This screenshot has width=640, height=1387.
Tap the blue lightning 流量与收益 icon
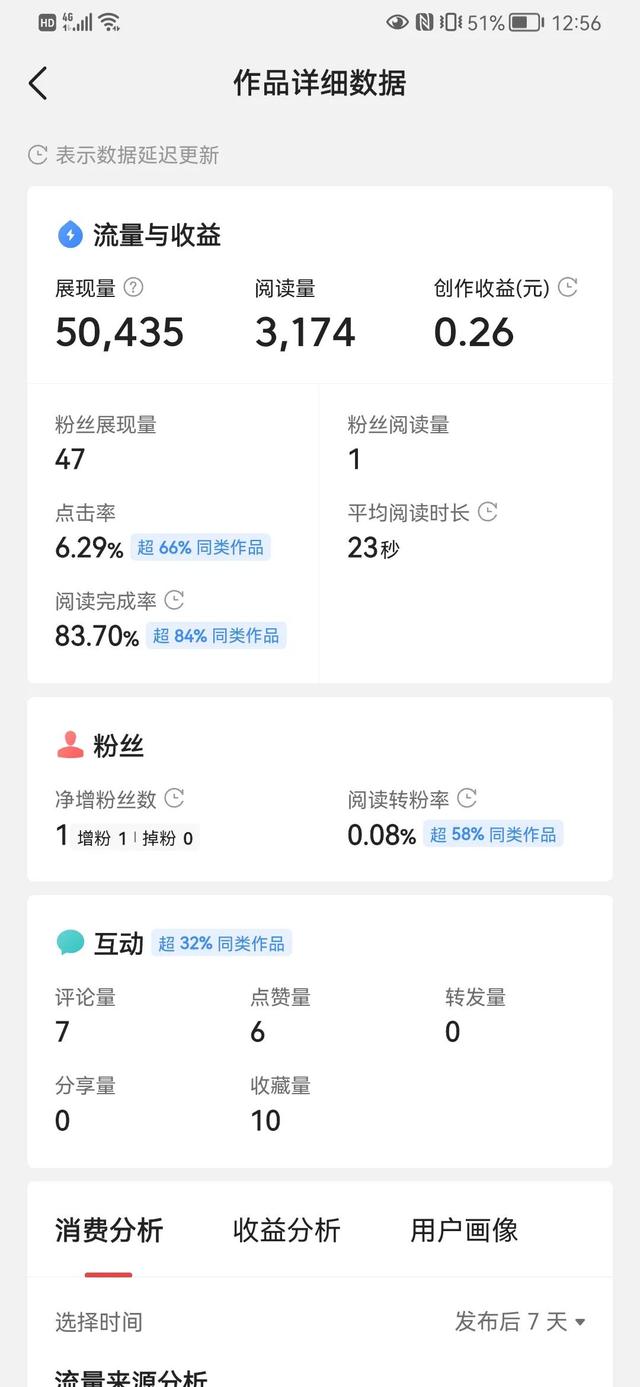[70, 235]
